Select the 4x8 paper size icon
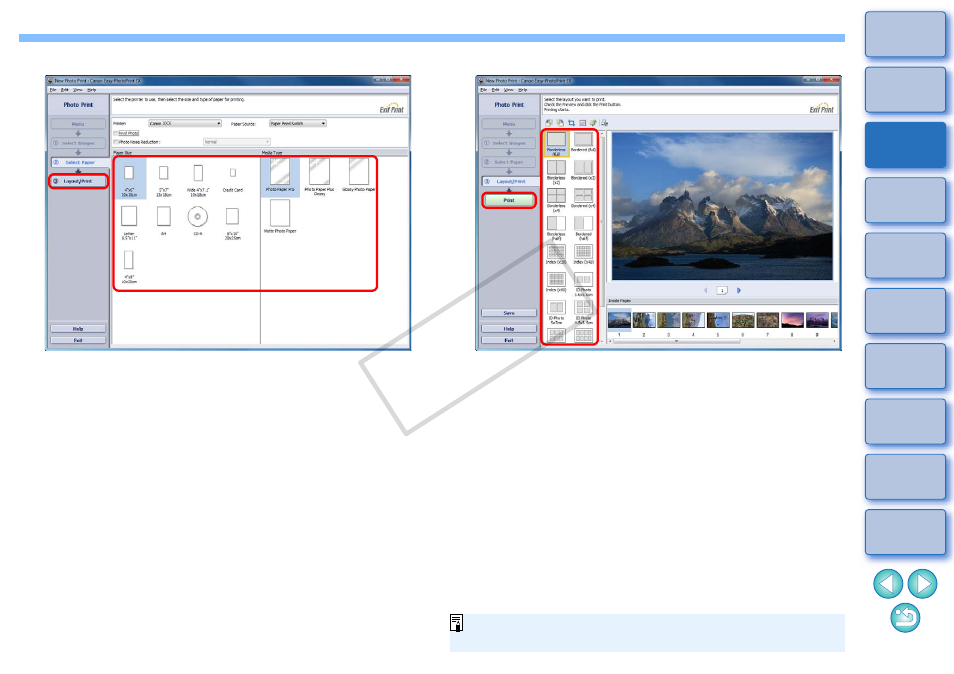The height and width of the screenshot is (674, 954). [129, 260]
